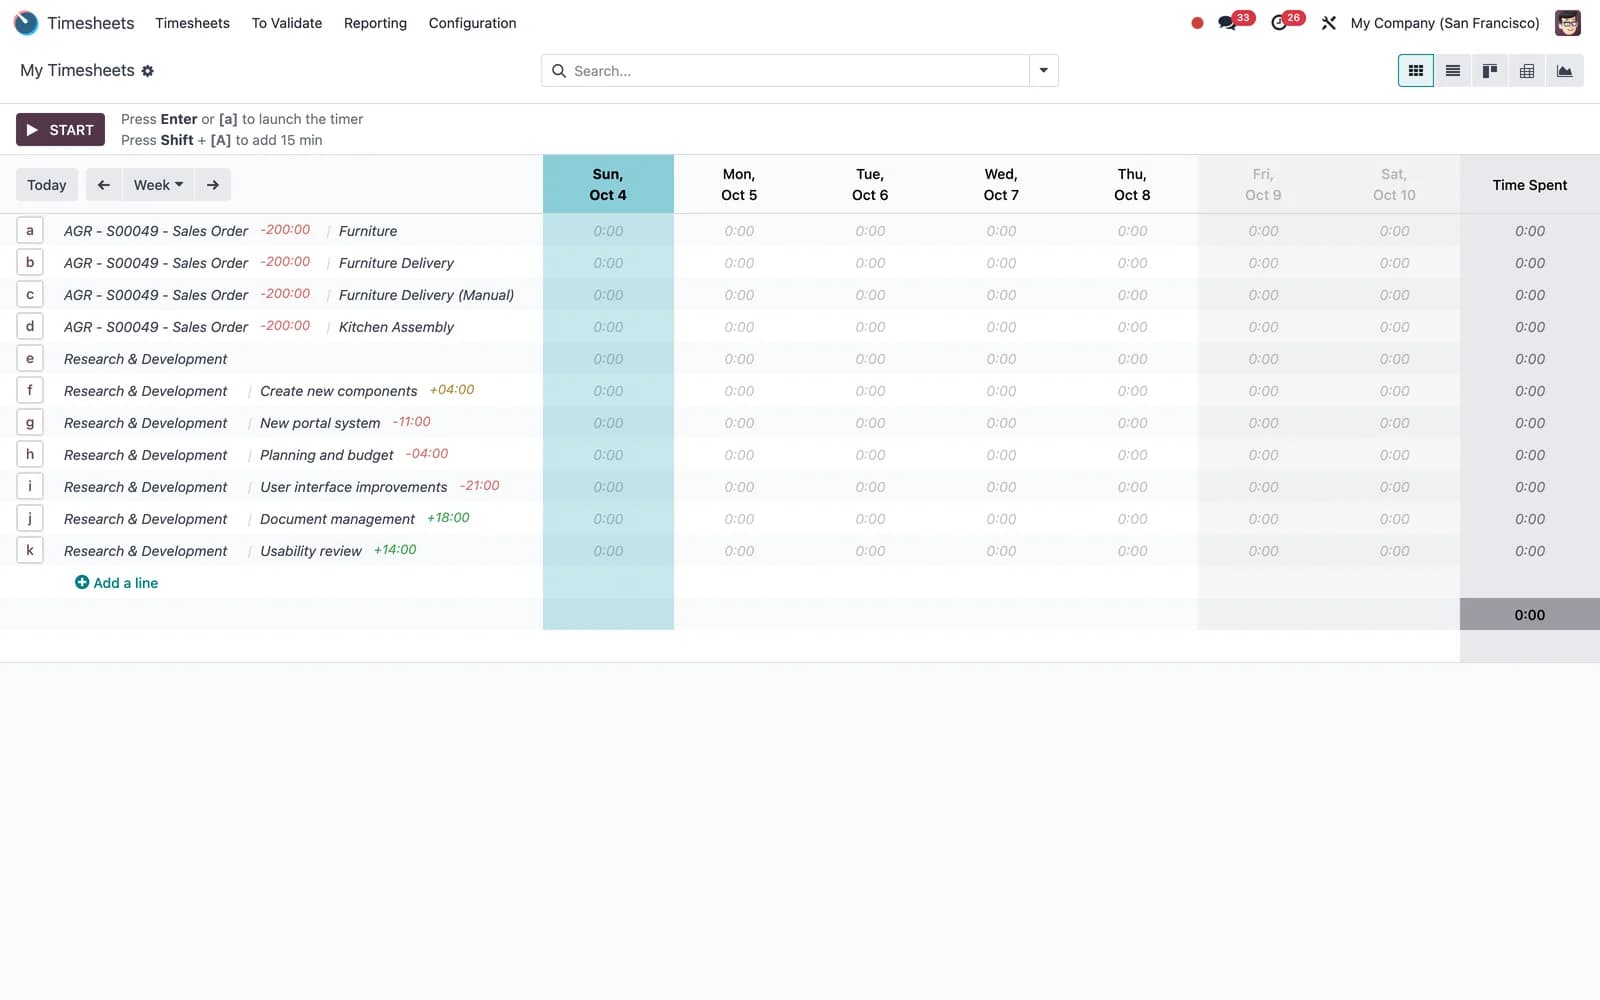1600x1000 pixels.
Task: Open the Timesheets menu
Action: click(x=193, y=23)
